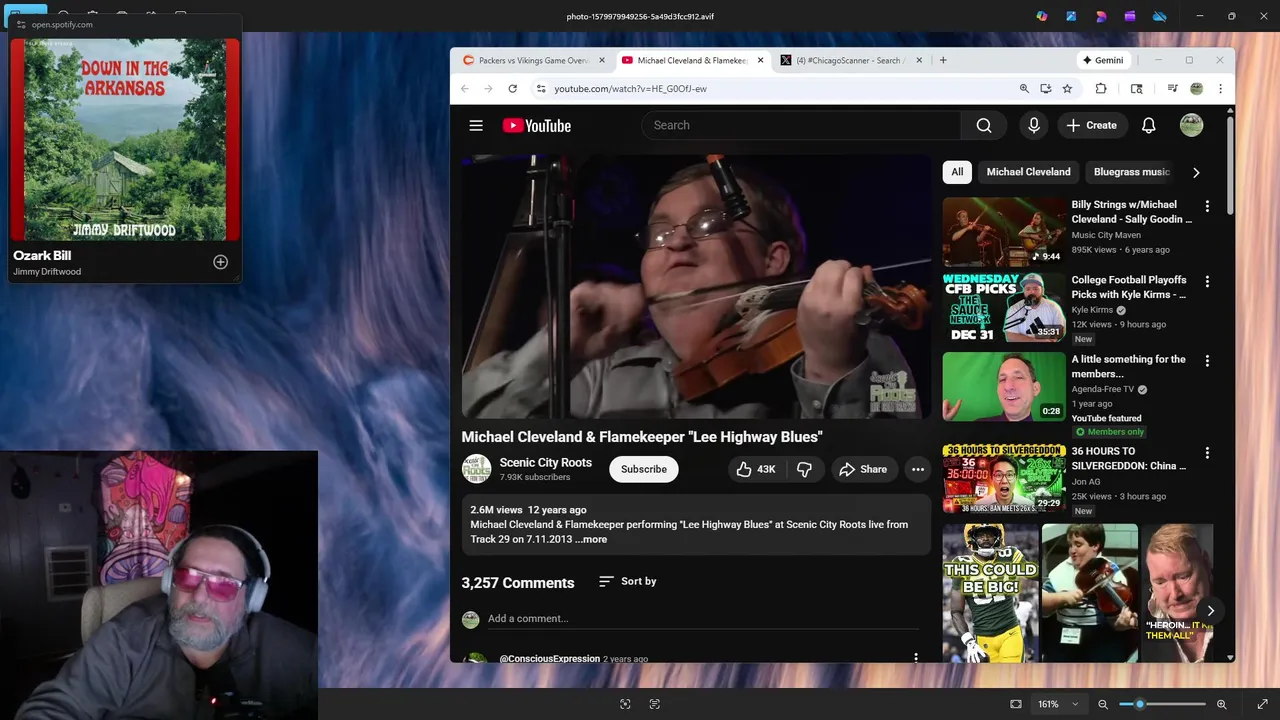
Task: Go to the YouTube home logo
Action: (x=536, y=125)
